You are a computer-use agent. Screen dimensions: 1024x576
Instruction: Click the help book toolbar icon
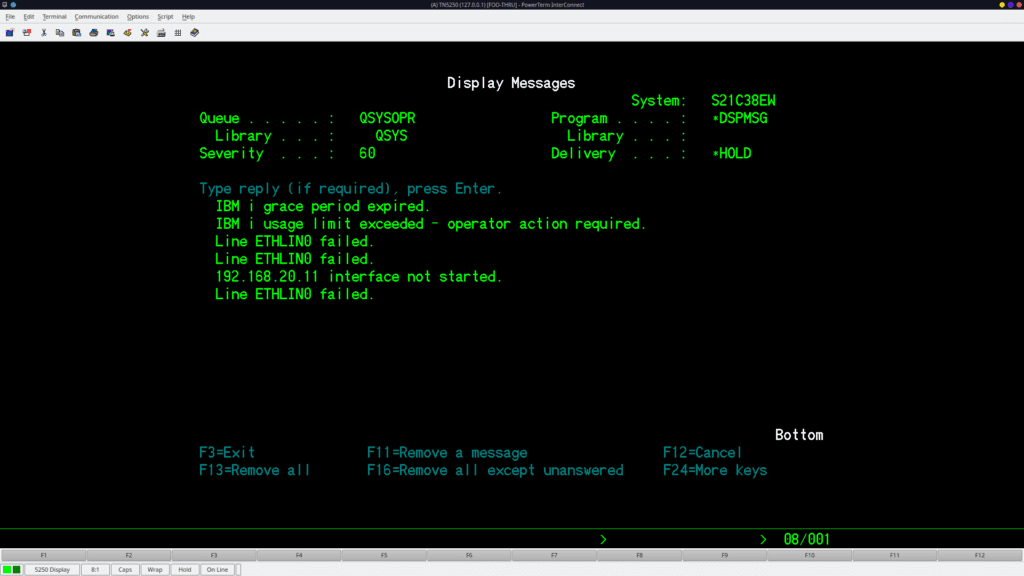pos(195,33)
